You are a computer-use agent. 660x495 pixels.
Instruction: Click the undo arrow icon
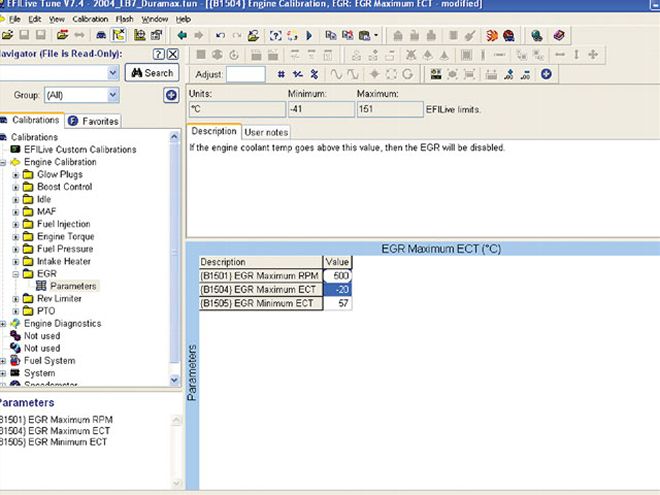(220, 35)
